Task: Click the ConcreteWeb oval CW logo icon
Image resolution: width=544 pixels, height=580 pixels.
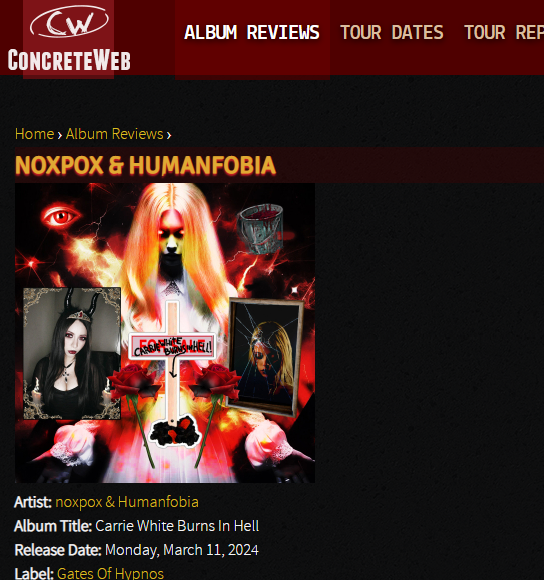Action: point(69,21)
